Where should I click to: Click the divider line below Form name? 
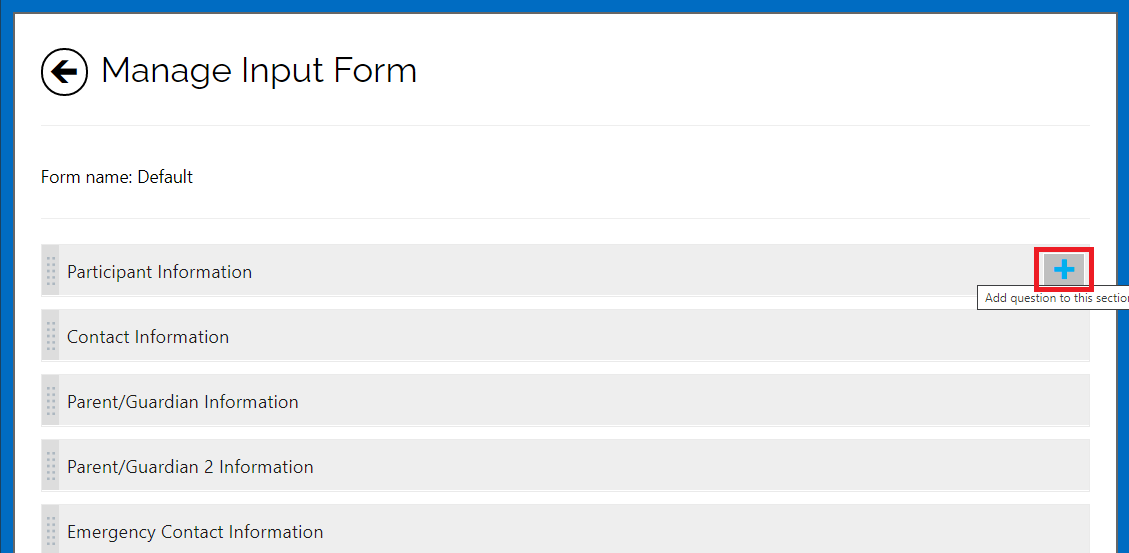click(x=565, y=218)
